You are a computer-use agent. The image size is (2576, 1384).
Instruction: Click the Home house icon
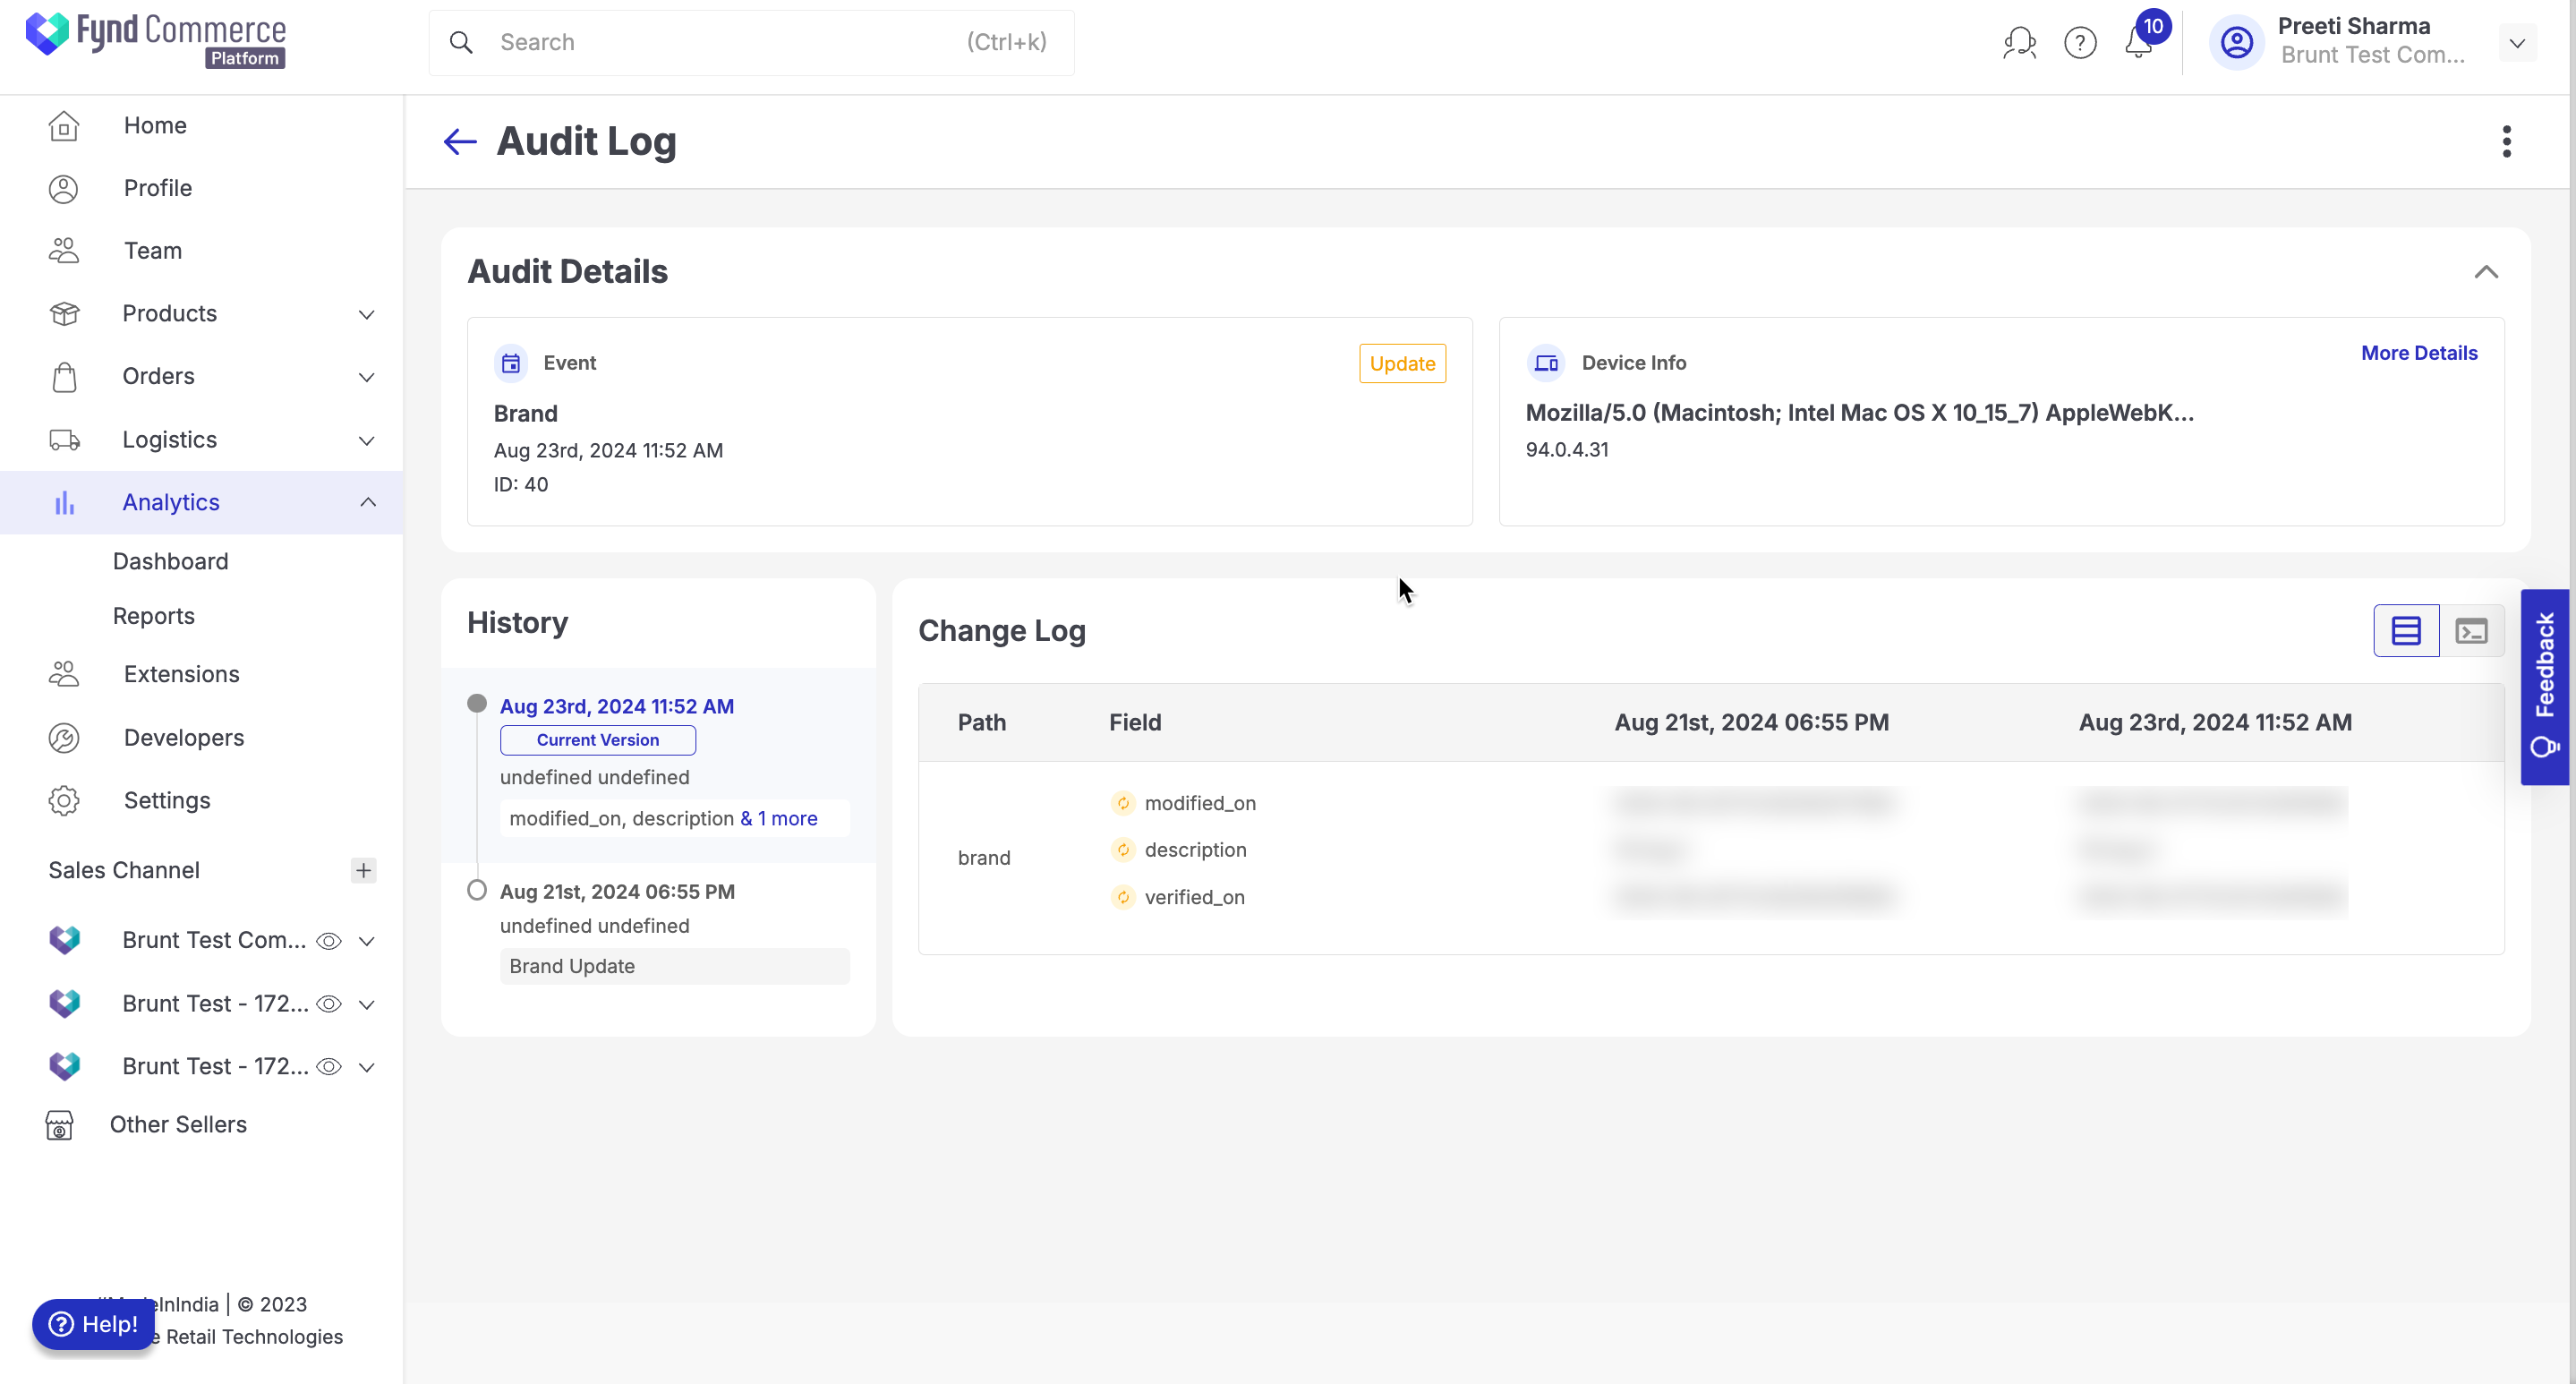pos(64,125)
